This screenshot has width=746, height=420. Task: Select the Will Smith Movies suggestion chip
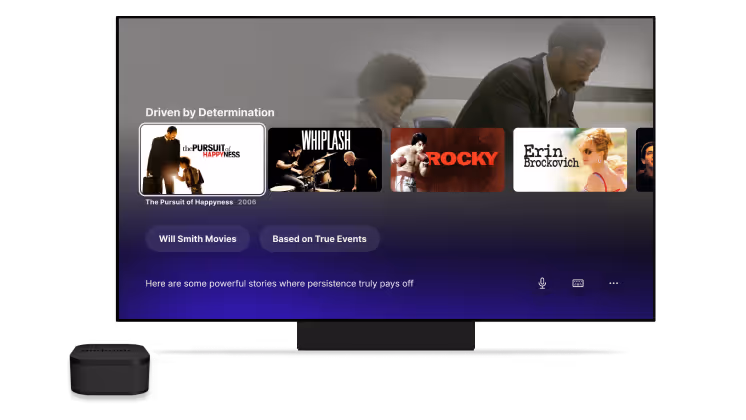197,239
